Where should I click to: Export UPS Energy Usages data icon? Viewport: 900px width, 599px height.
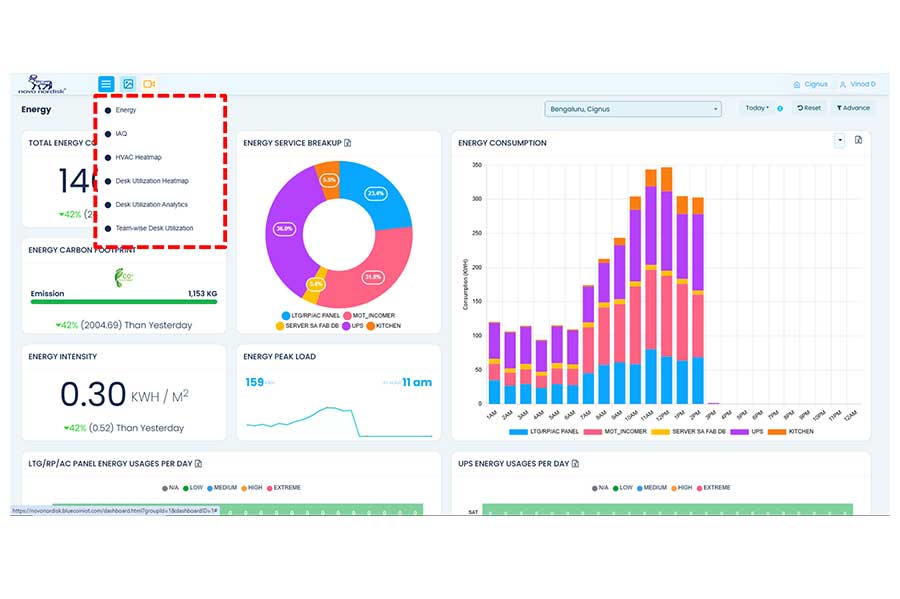[577, 464]
